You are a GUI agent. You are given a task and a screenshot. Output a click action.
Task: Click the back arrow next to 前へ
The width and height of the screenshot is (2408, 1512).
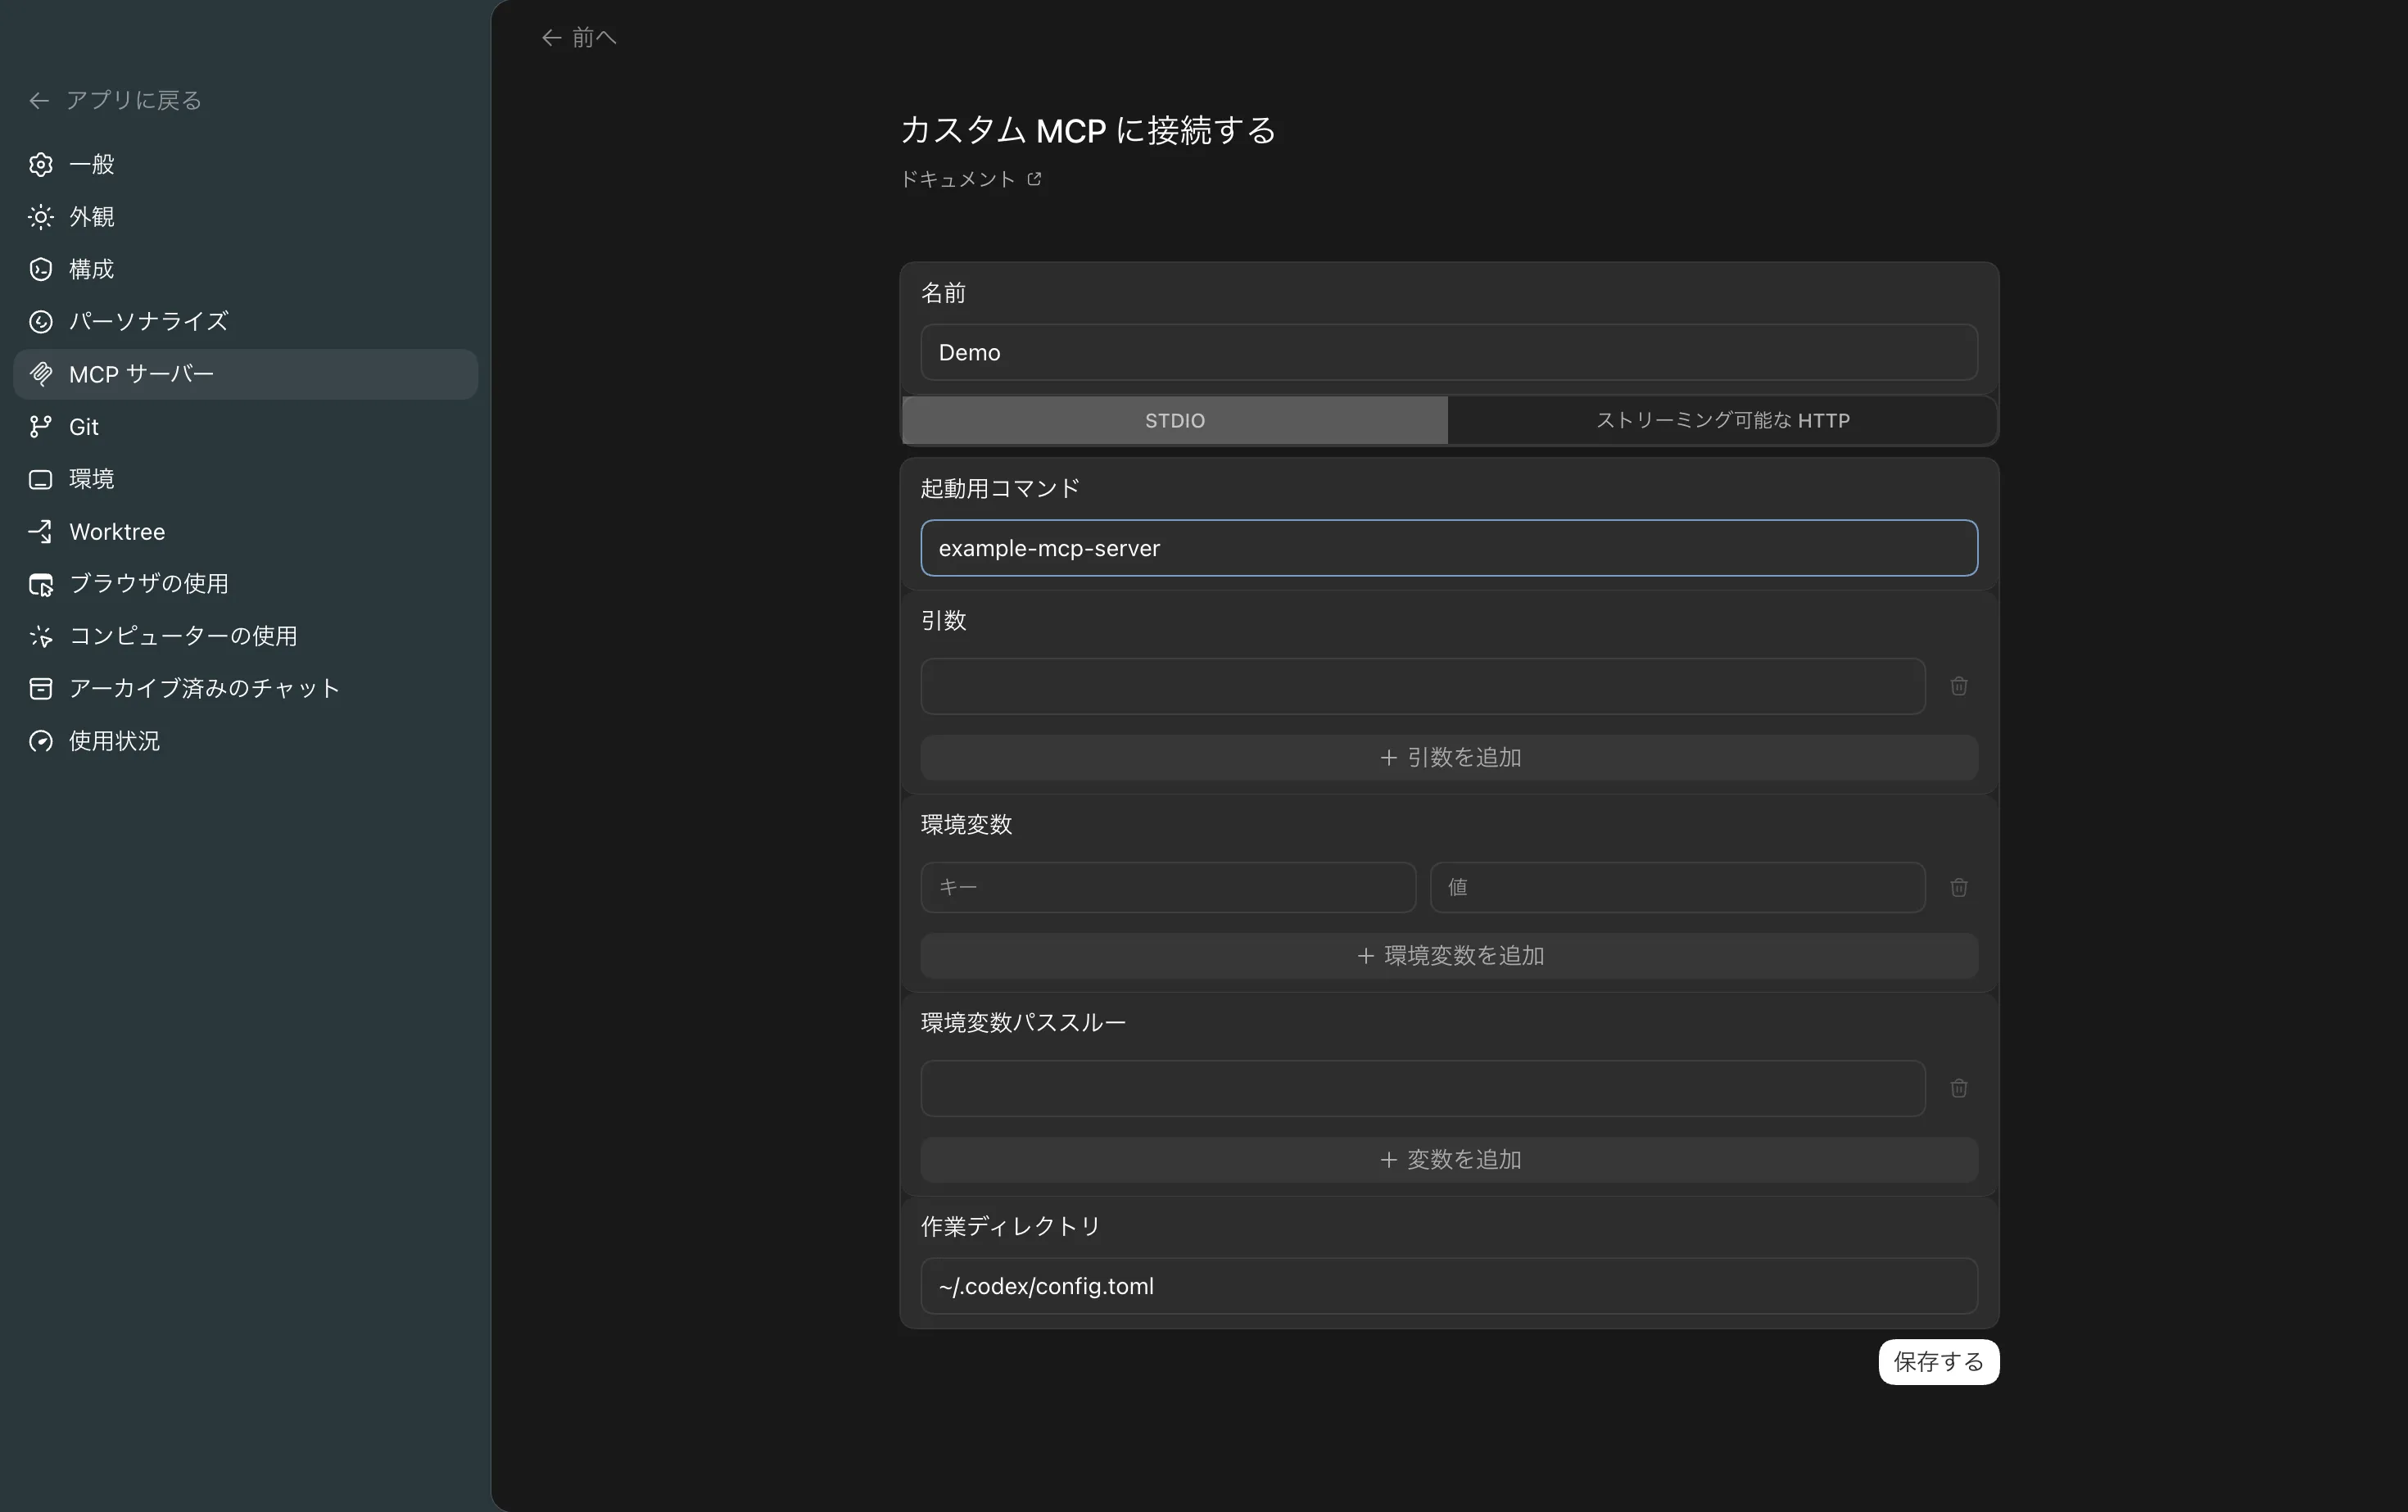point(551,38)
